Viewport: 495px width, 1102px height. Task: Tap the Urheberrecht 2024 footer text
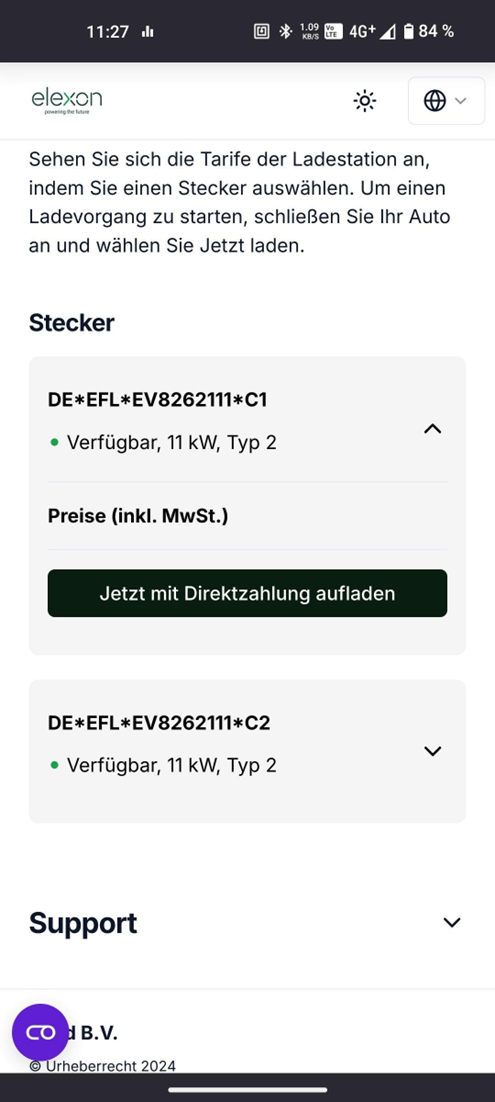(103, 1065)
